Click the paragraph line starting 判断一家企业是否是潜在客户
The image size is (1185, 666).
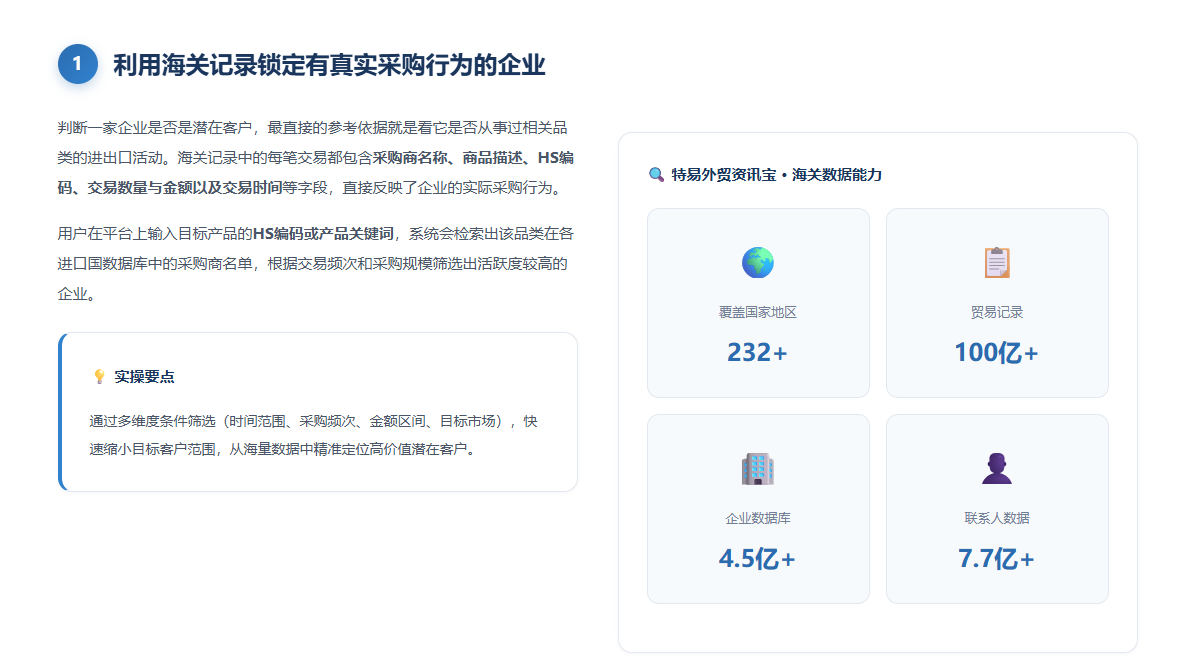pos(313,128)
